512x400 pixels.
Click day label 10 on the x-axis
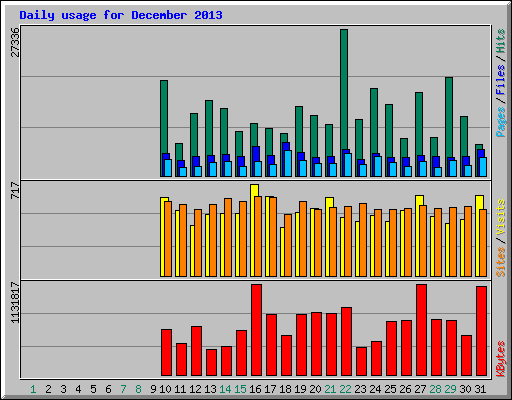point(165,389)
